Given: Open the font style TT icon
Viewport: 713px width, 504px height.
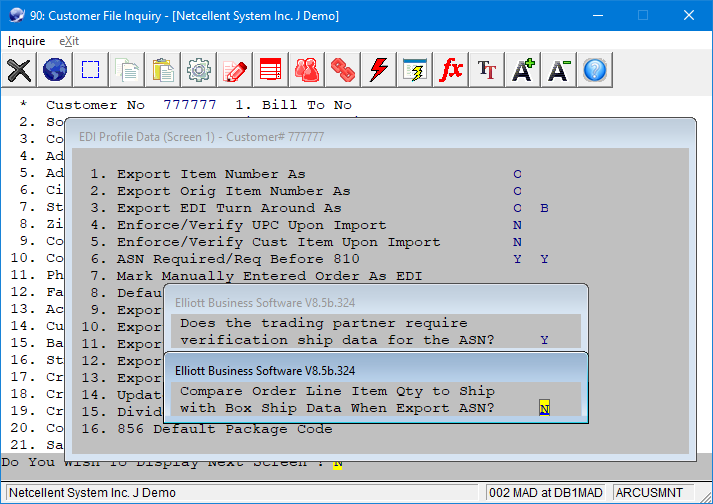Looking at the screenshot, I should (487, 70).
